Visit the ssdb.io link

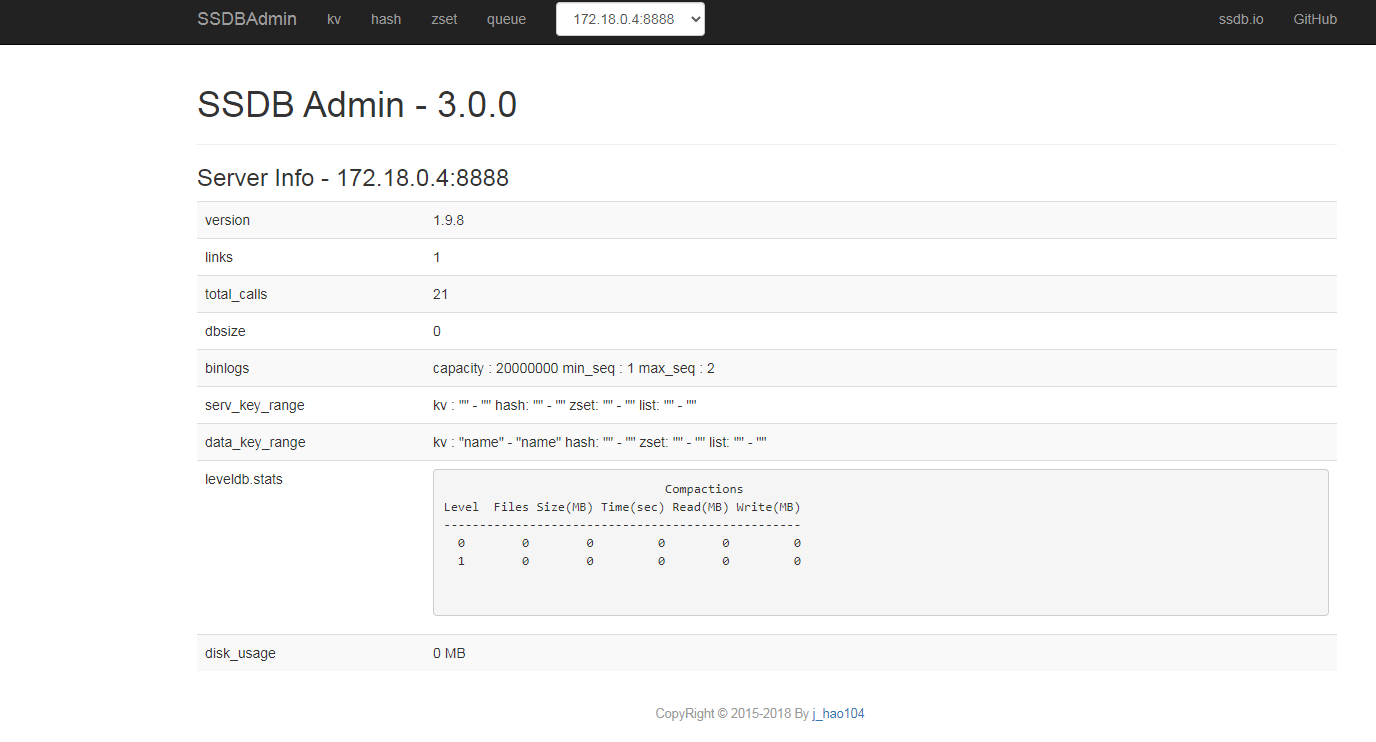1241,19
